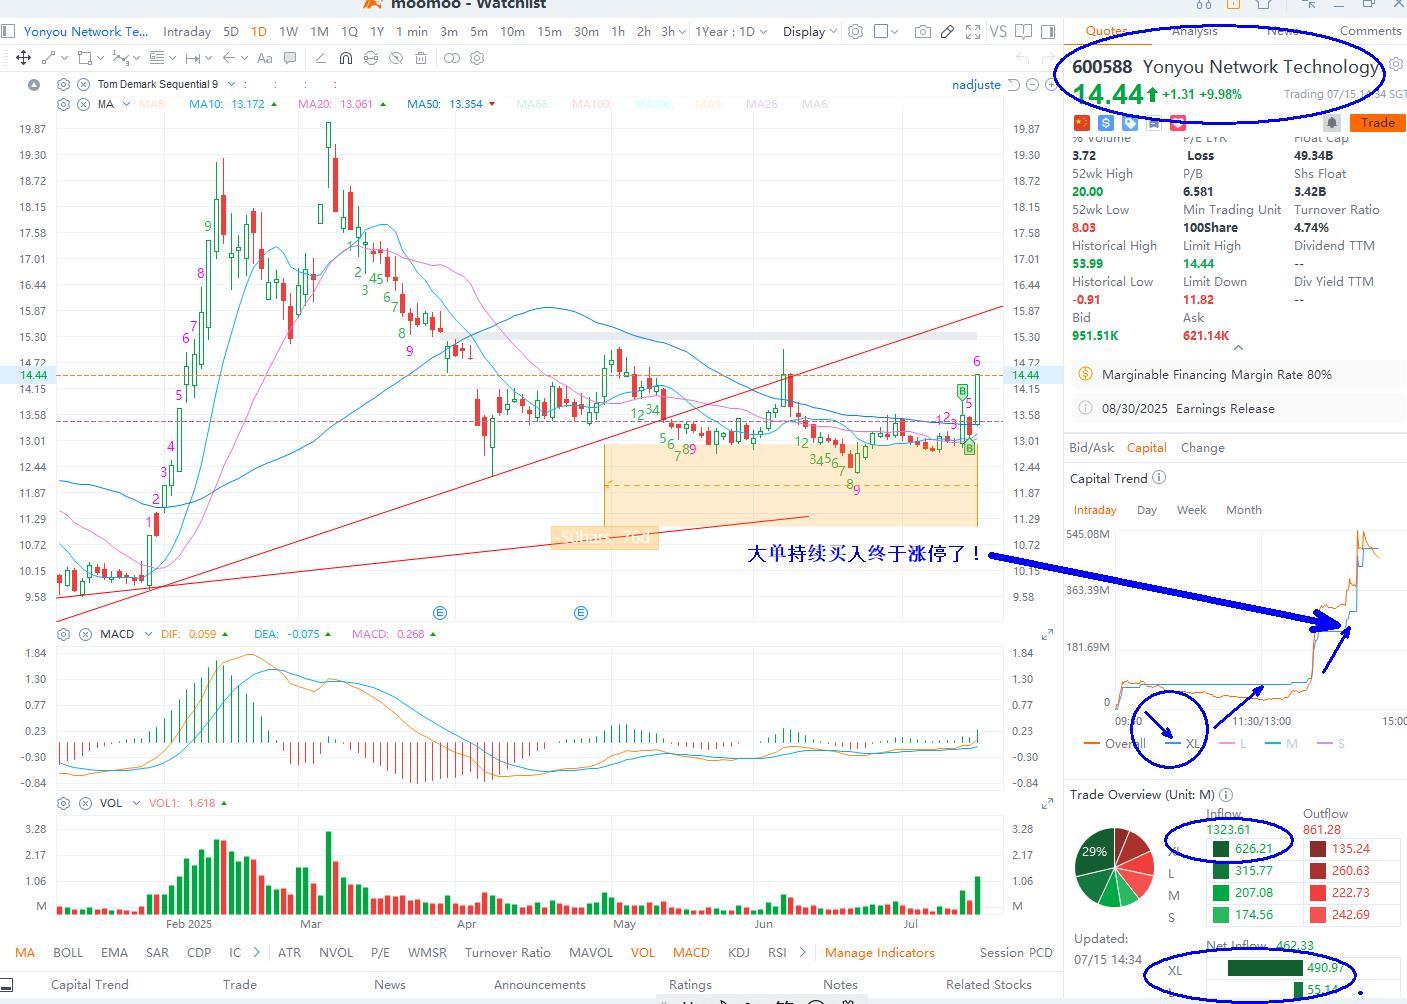Show capital trend info tooltip icon
Screen dimensions: 1407x1004
click(x=1159, y=478)
